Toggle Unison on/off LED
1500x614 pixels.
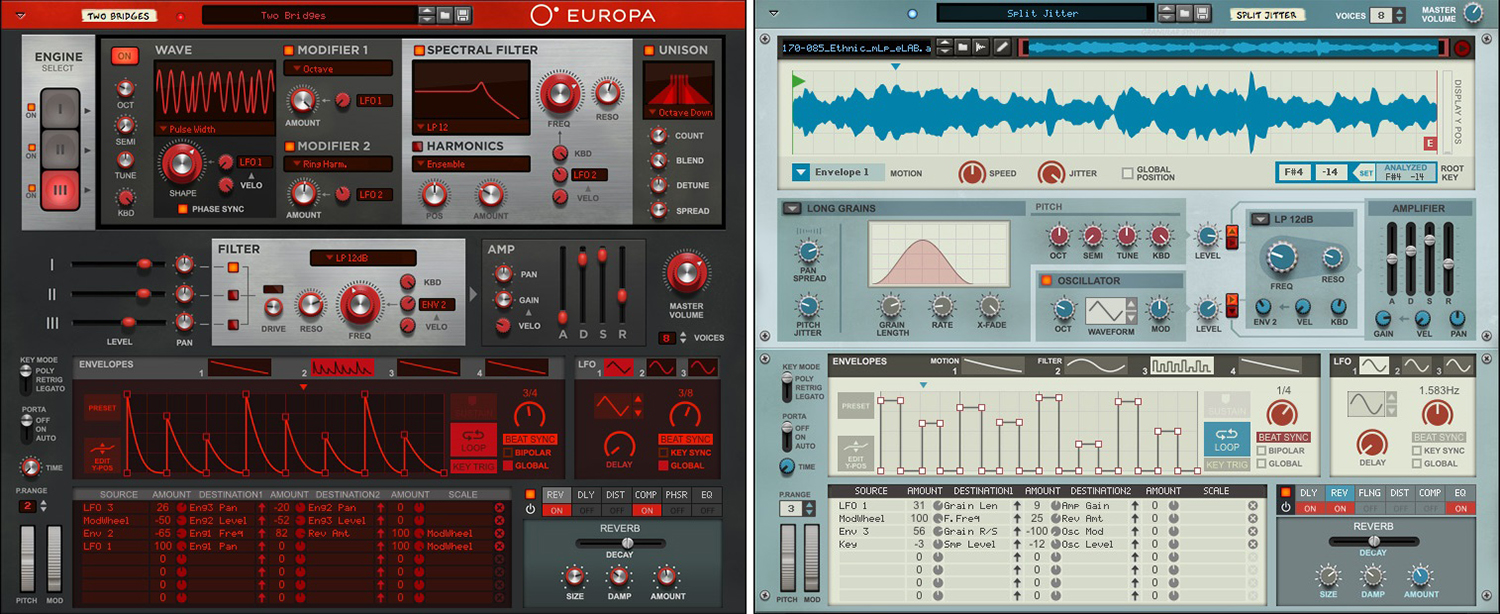tap(649, 50)
